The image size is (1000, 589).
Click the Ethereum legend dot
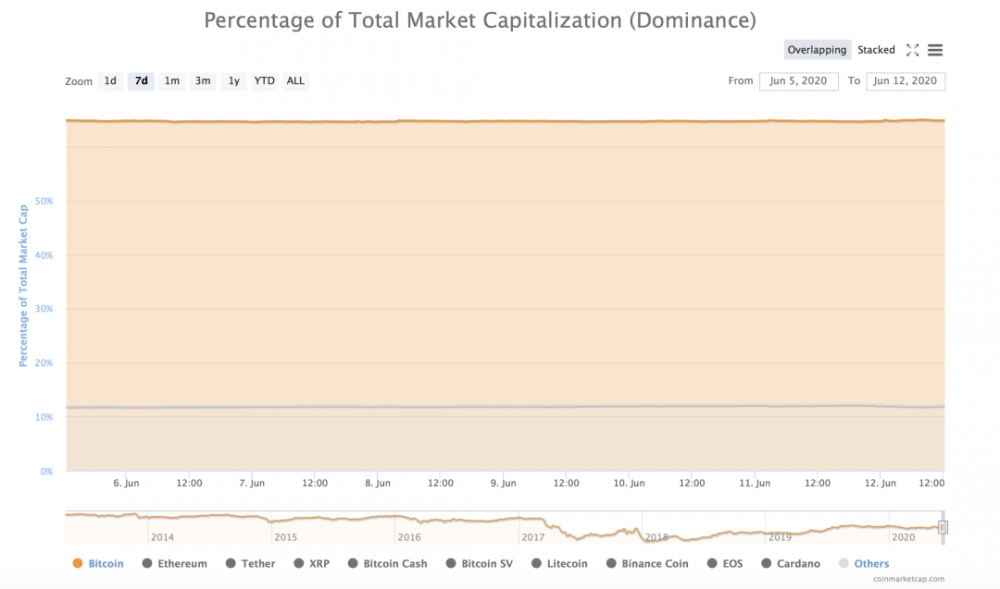coord(147,564)
